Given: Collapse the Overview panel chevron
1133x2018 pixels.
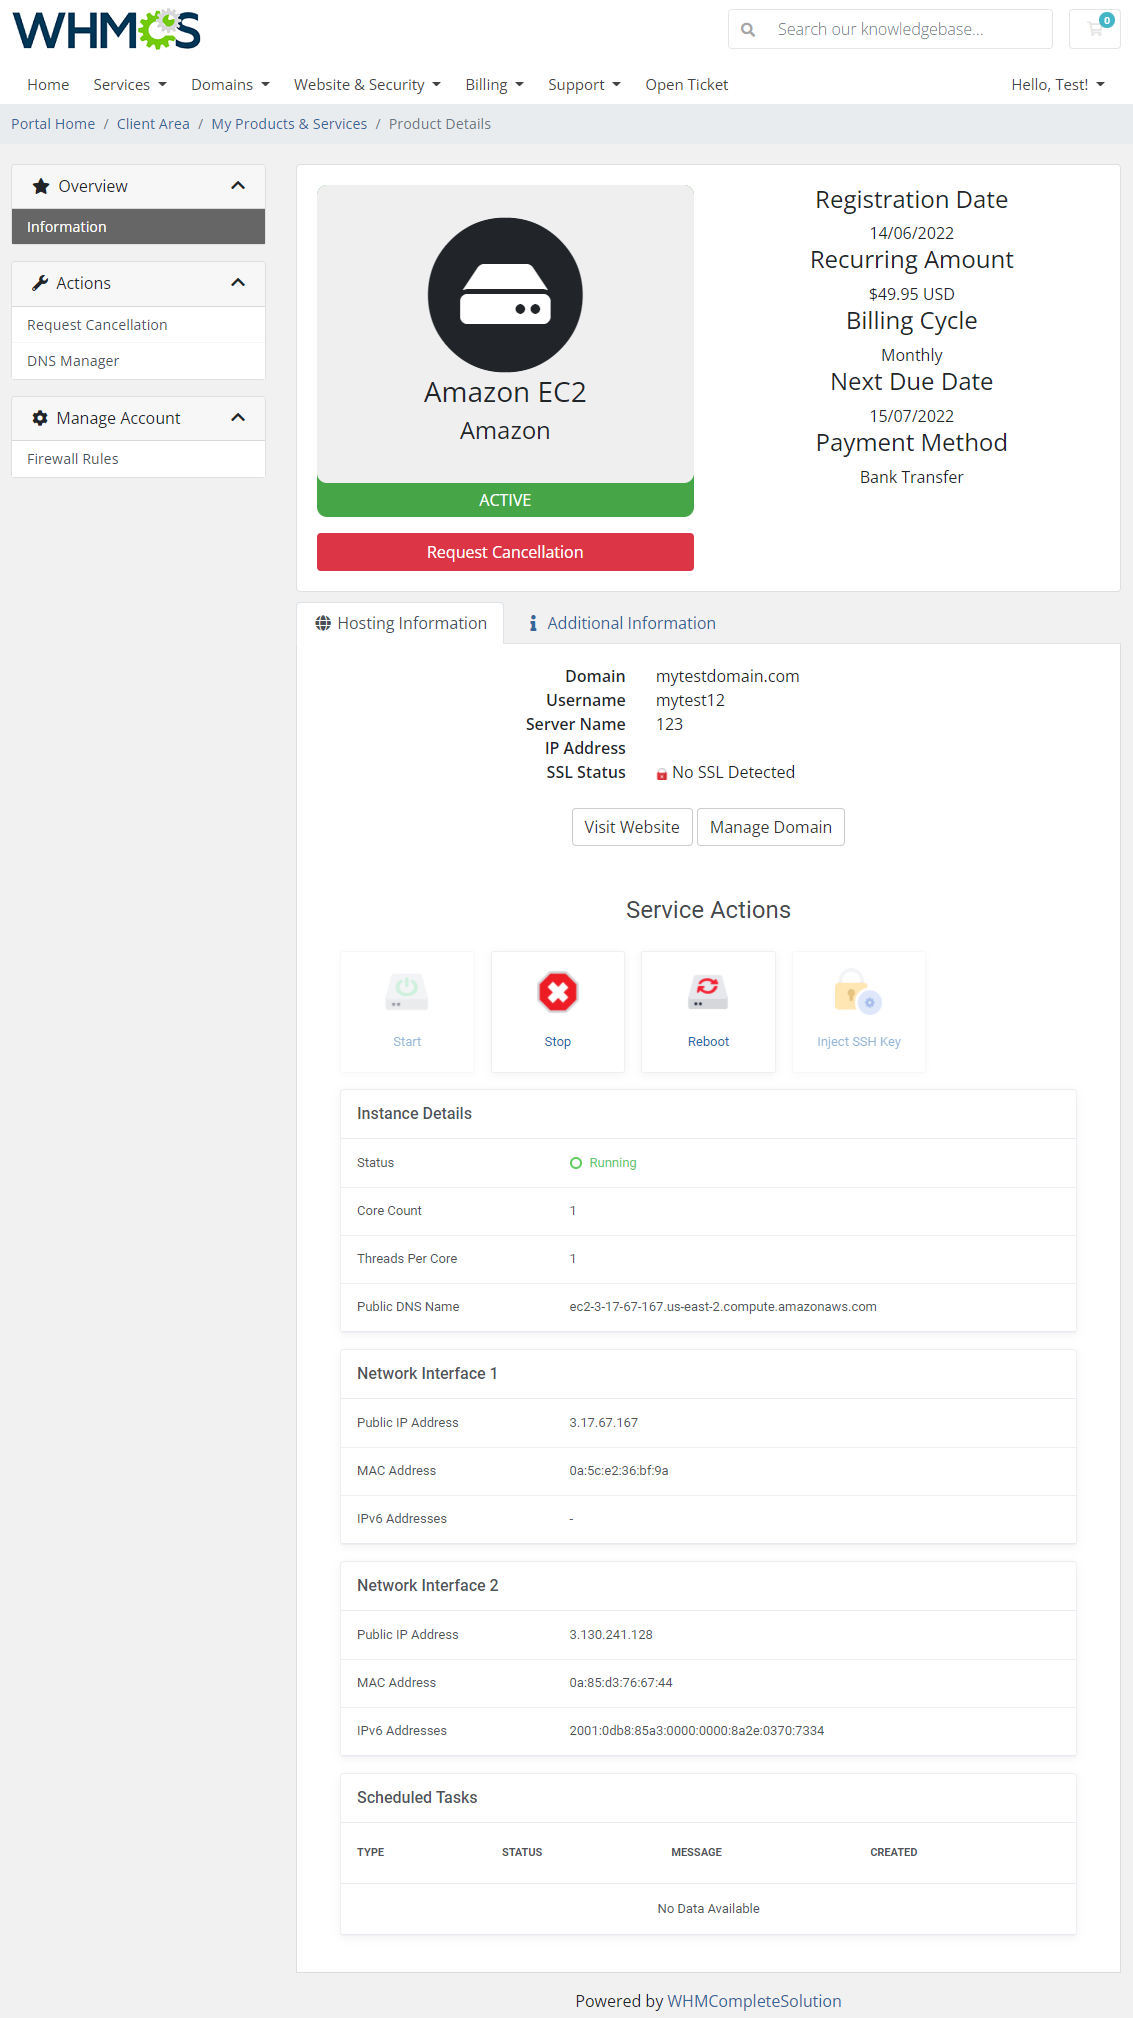Looking at the screenshot, I should [x=238, y=186].
